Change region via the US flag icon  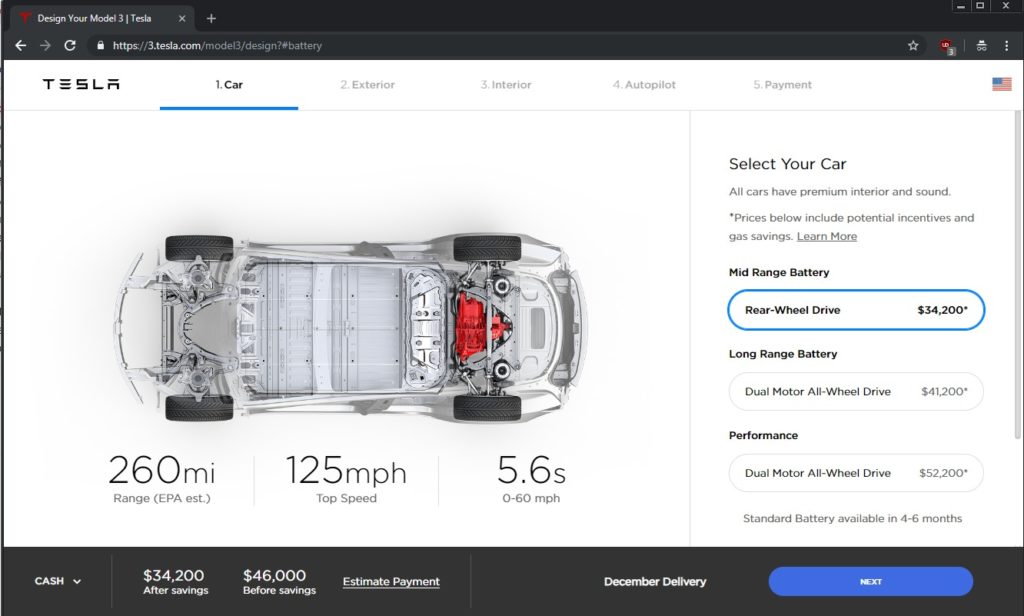click(x=1002, y=84)
